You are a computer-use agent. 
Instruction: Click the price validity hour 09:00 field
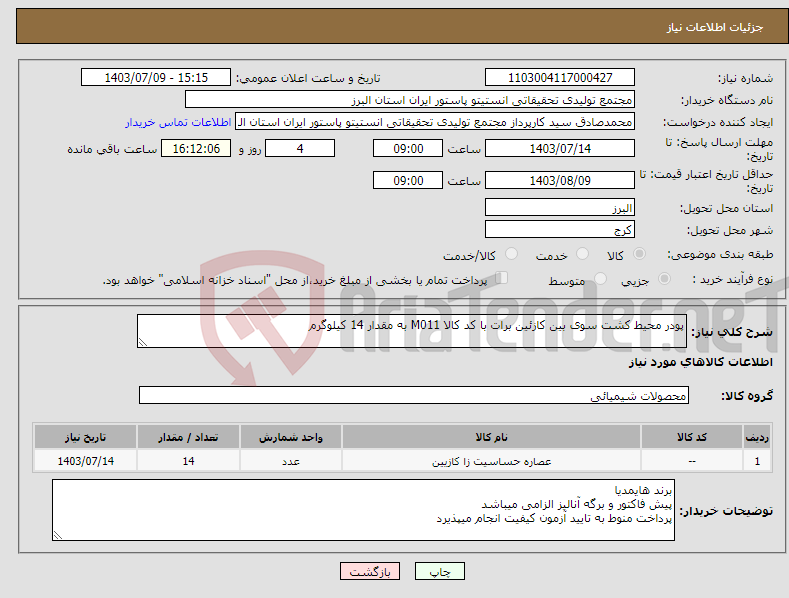pos(408,180)
